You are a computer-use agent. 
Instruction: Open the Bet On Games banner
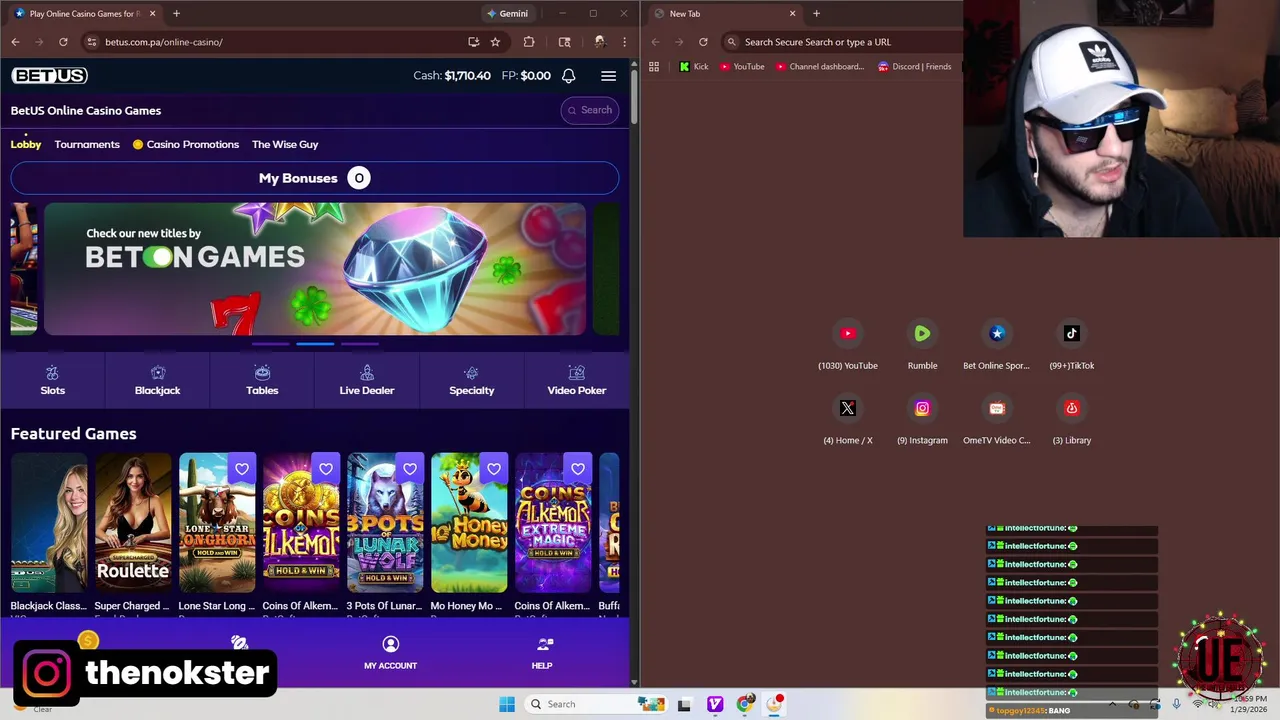point(315,269)
